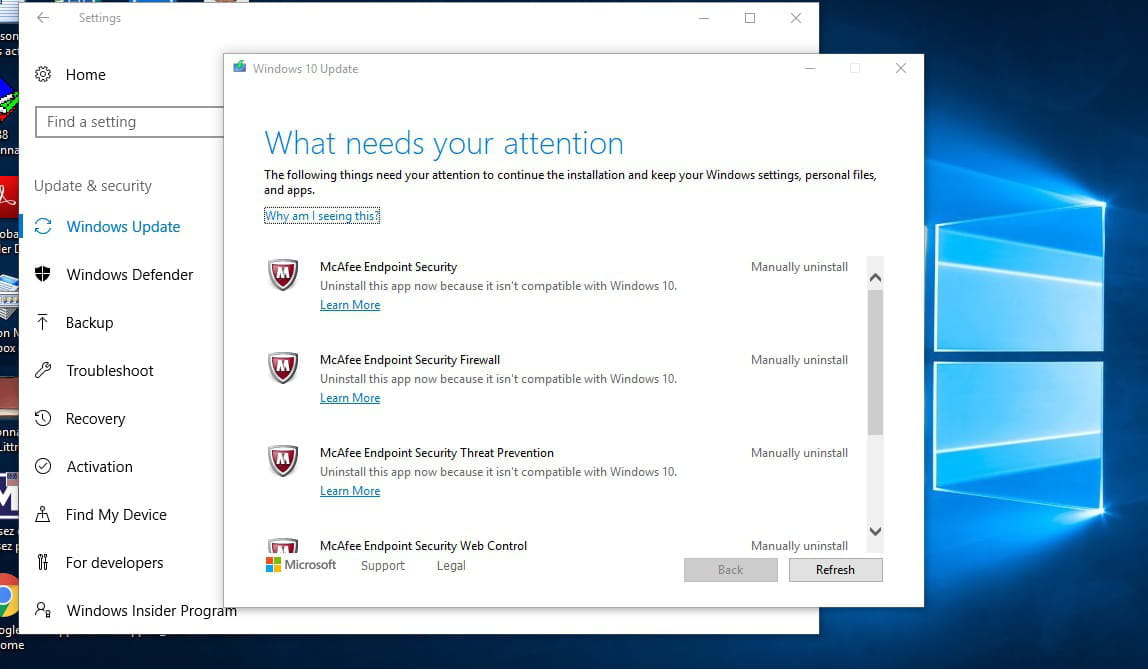Screen dimensions: 1148x669
Task: Click the Windows Update sync arrows icon
Action: point(43,226)
